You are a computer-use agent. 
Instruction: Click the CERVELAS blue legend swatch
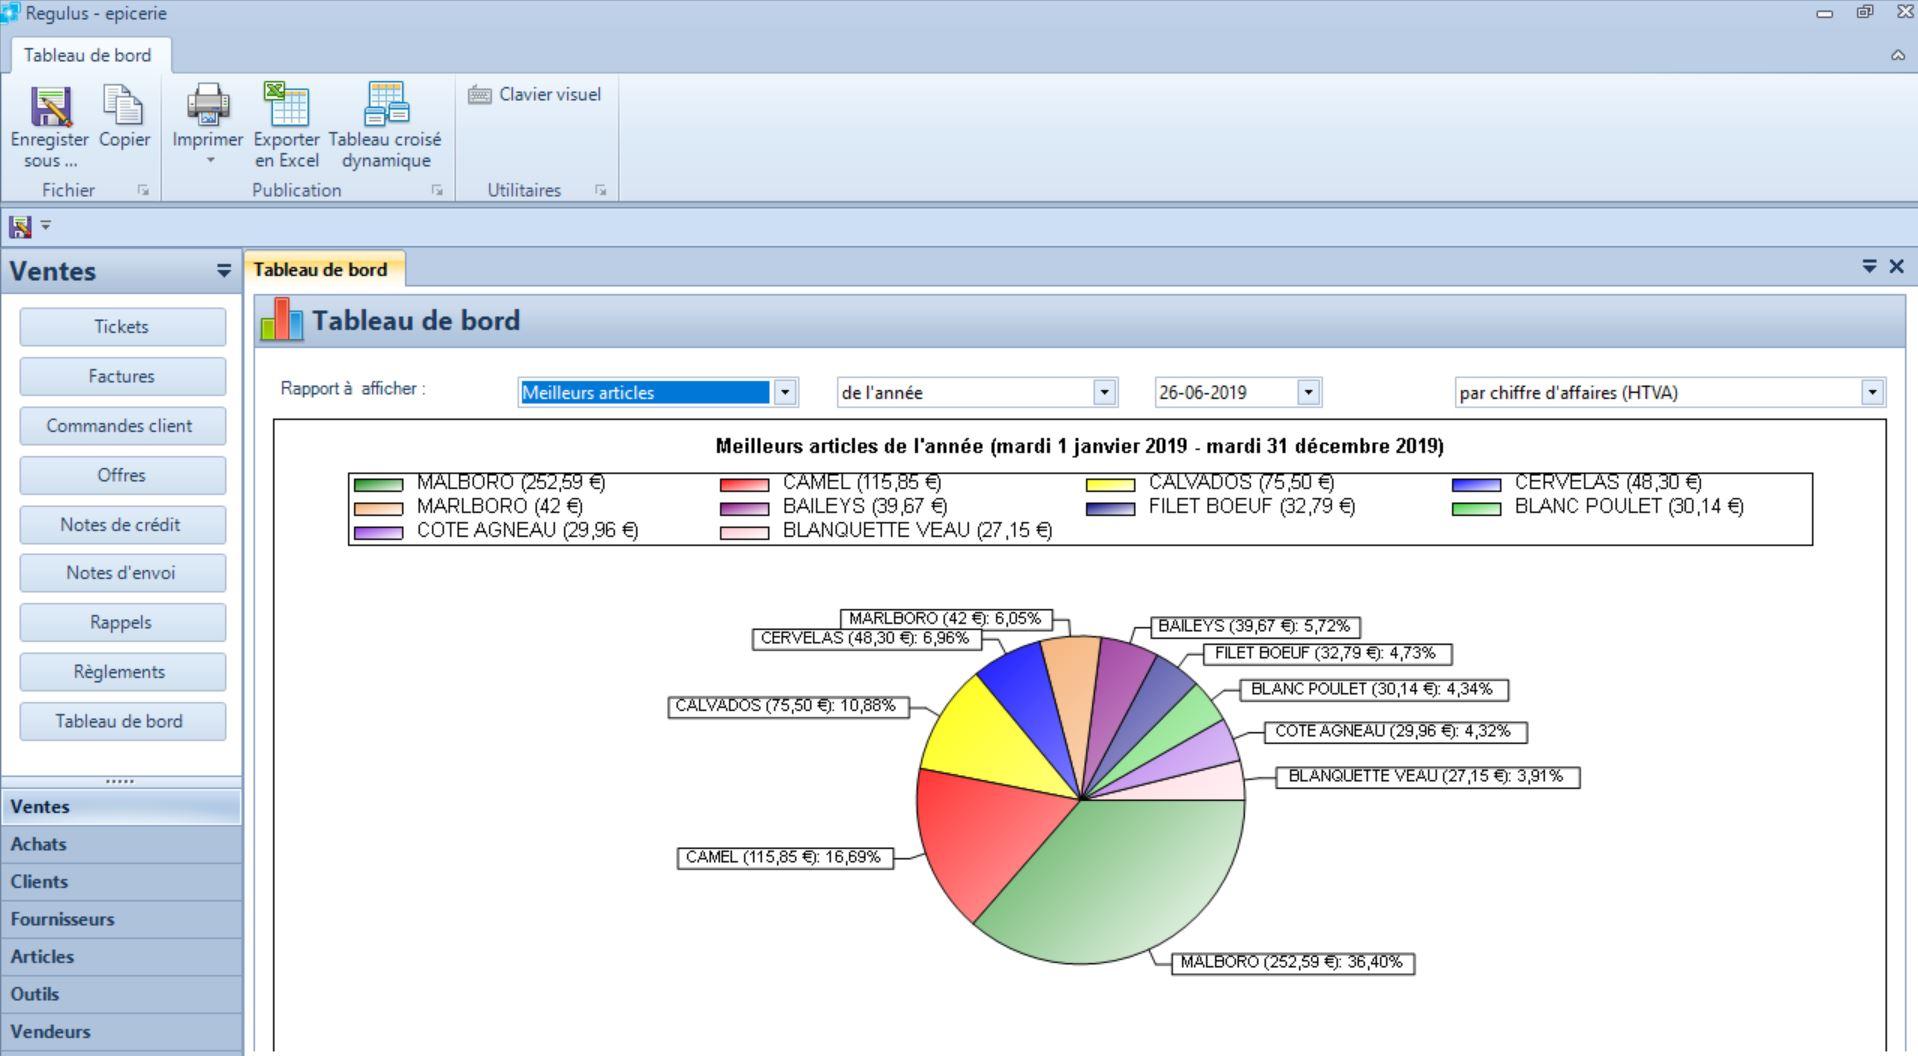click(x=1477, y=484)
